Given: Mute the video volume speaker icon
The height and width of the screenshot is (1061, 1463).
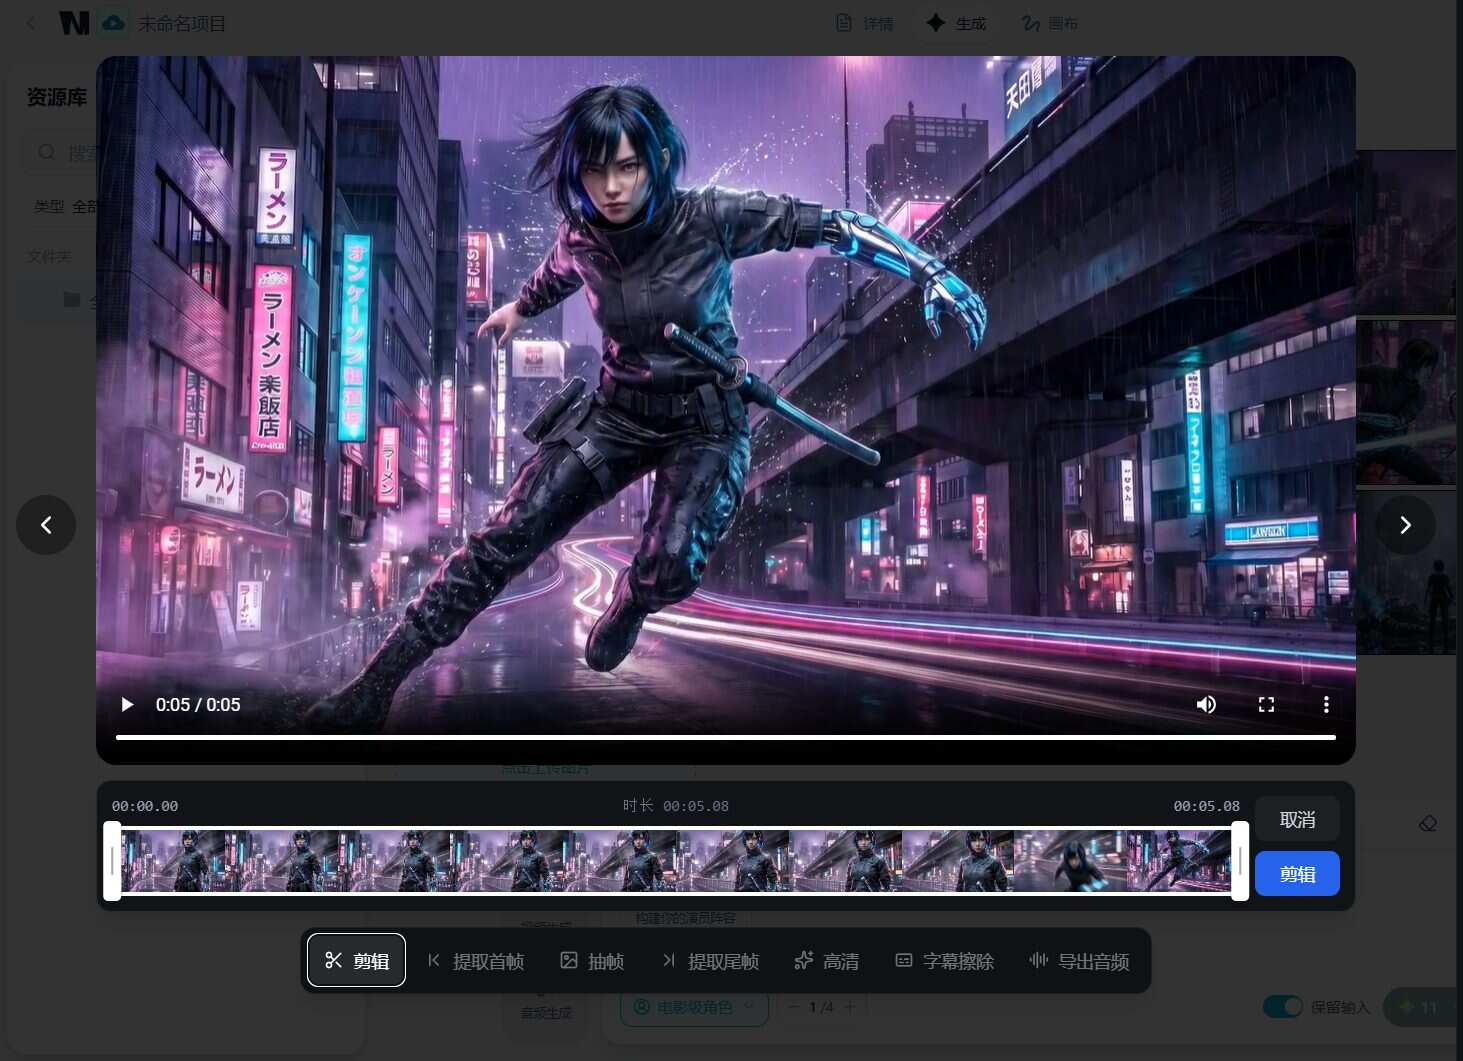Looking at the screenshot, I should click(1206, 705).
